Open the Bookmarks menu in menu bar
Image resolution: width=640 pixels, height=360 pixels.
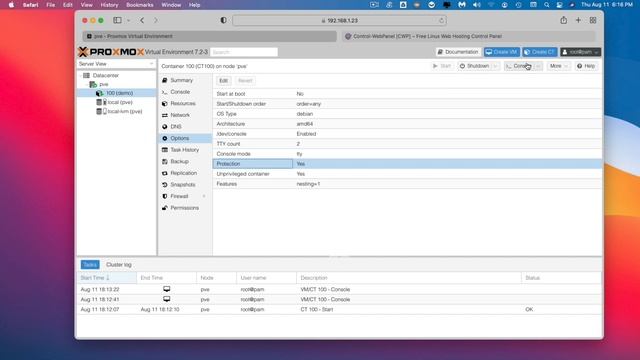(140, 5)
